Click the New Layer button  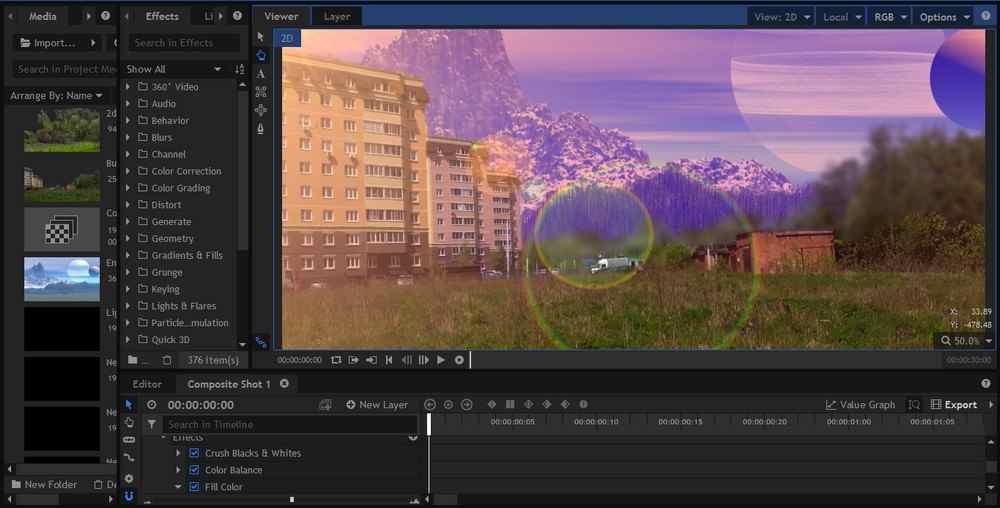[x=377, y=405]
